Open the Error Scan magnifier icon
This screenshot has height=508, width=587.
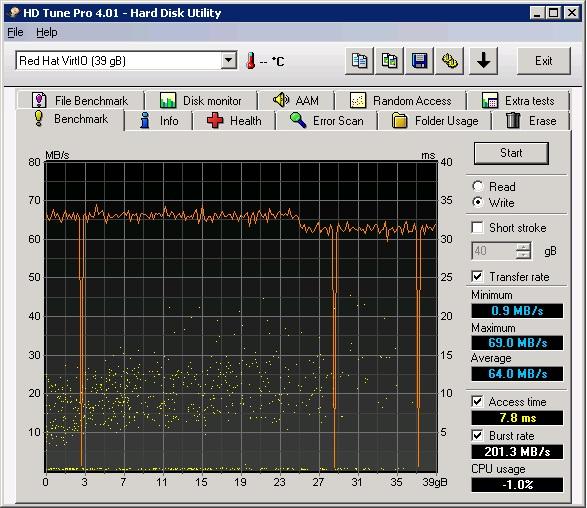[298, 121]
